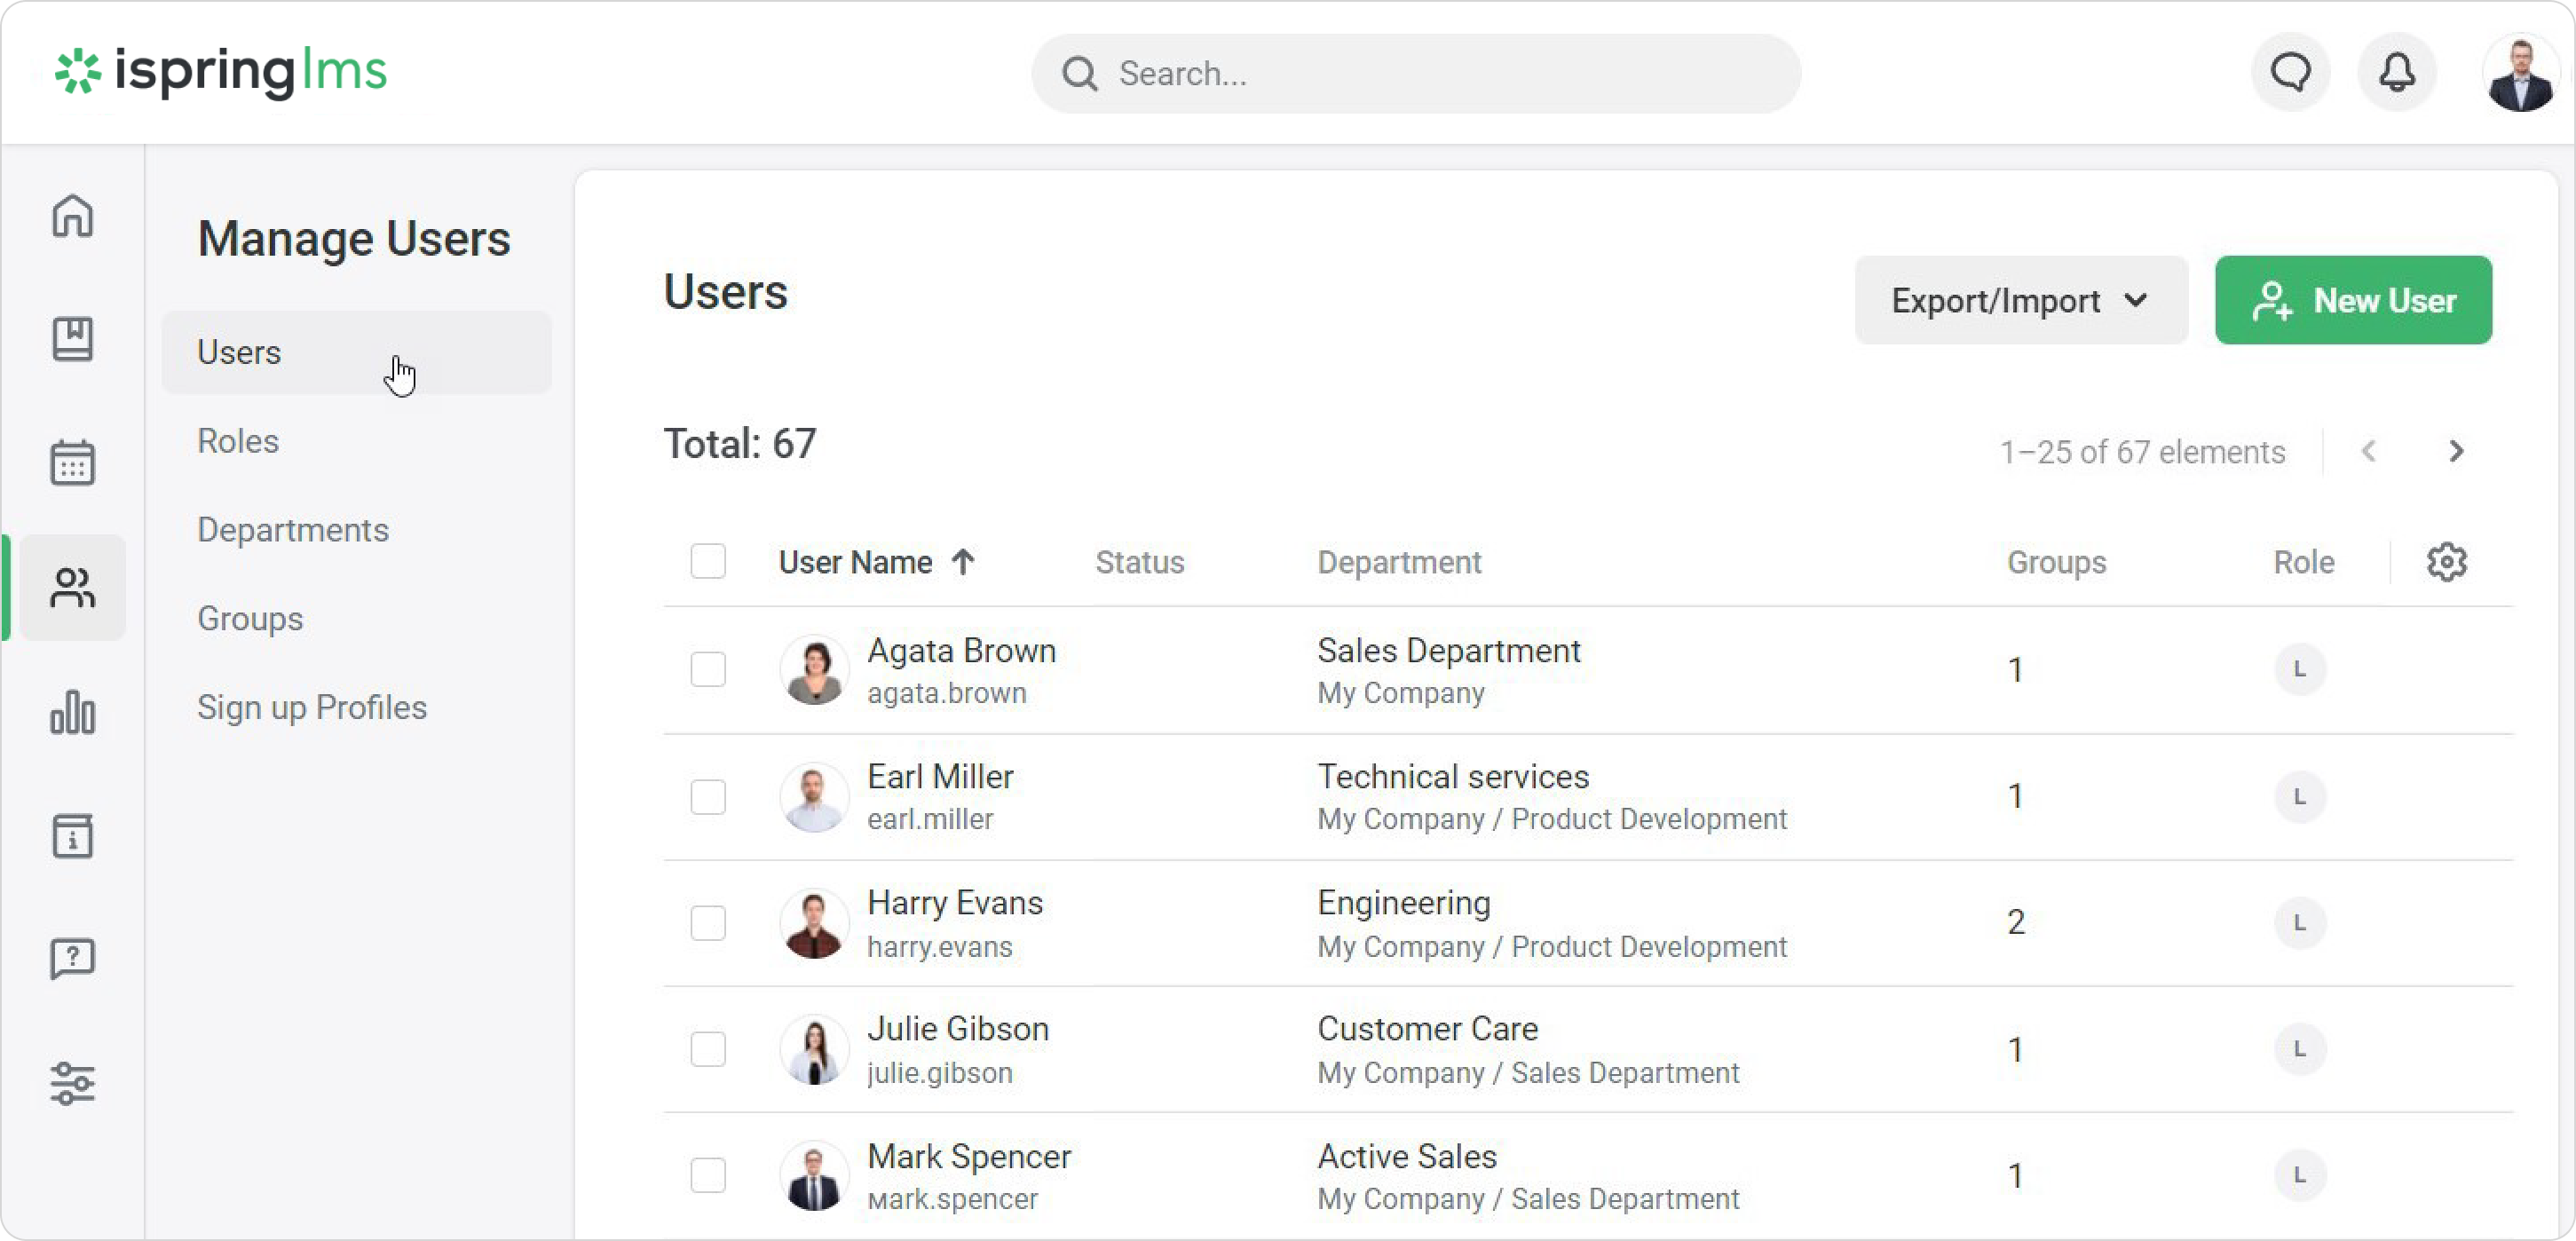Image resolution: width=2576 pixels, height=1241 pixels.
Task: Sort by the User Name column arrow
Action: [963, 562]
